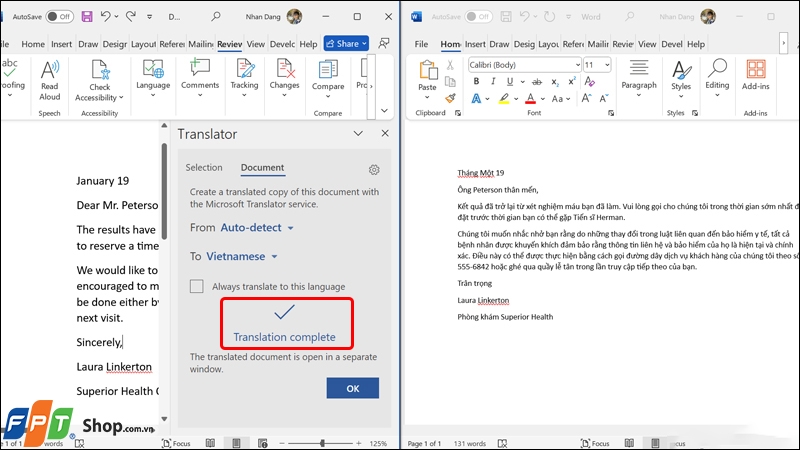800x450 pixels.
Task: Open the comments pane icon beside Share
Action: (384, 43)
